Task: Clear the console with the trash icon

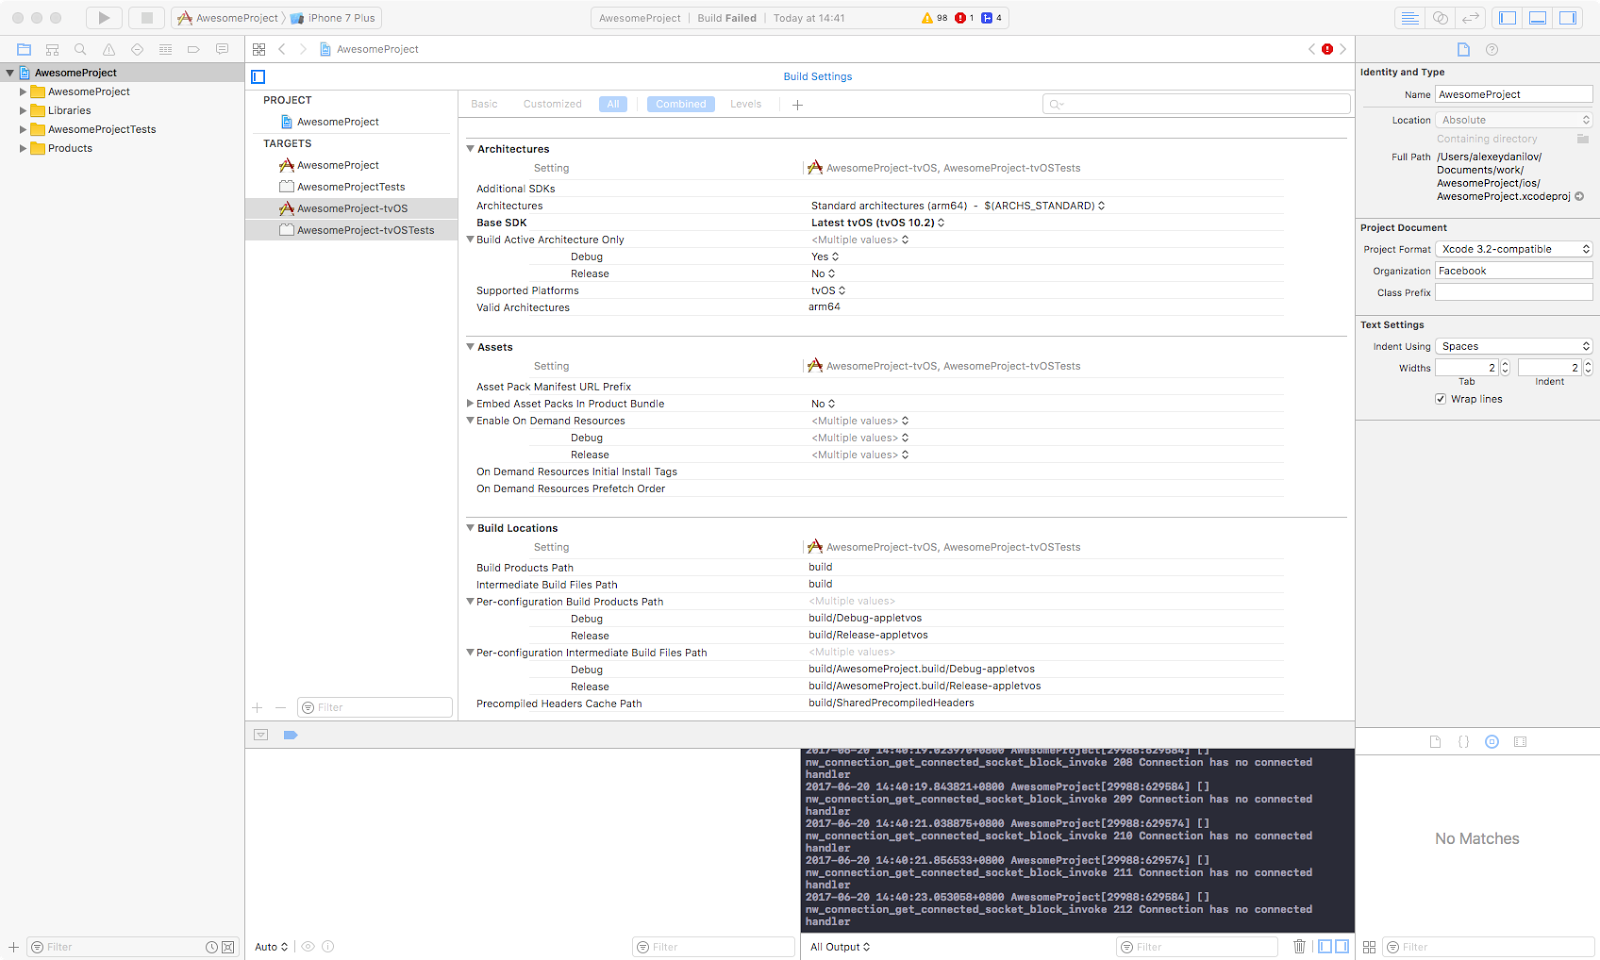Action: [x=1299, y=946]
